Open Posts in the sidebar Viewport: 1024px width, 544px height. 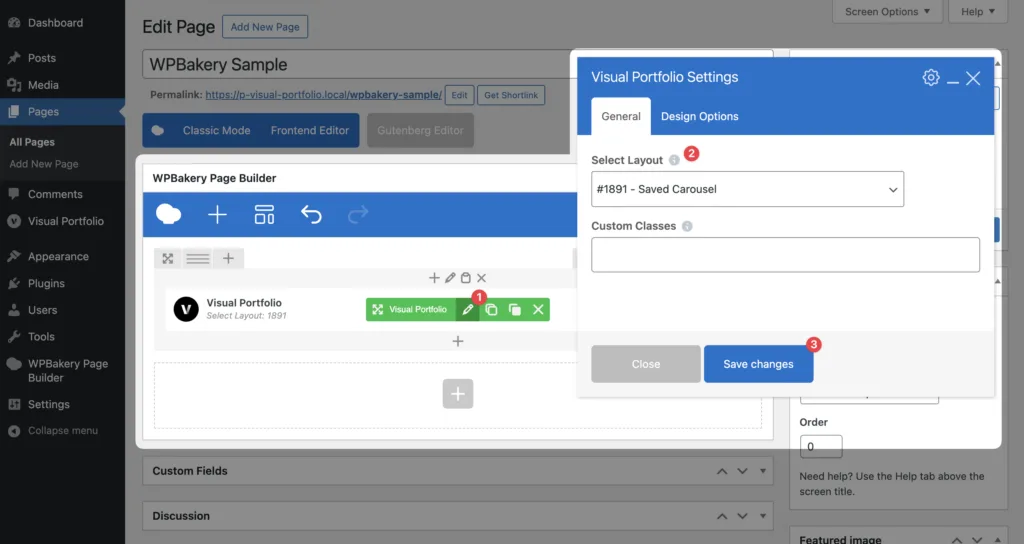(42, 58)
